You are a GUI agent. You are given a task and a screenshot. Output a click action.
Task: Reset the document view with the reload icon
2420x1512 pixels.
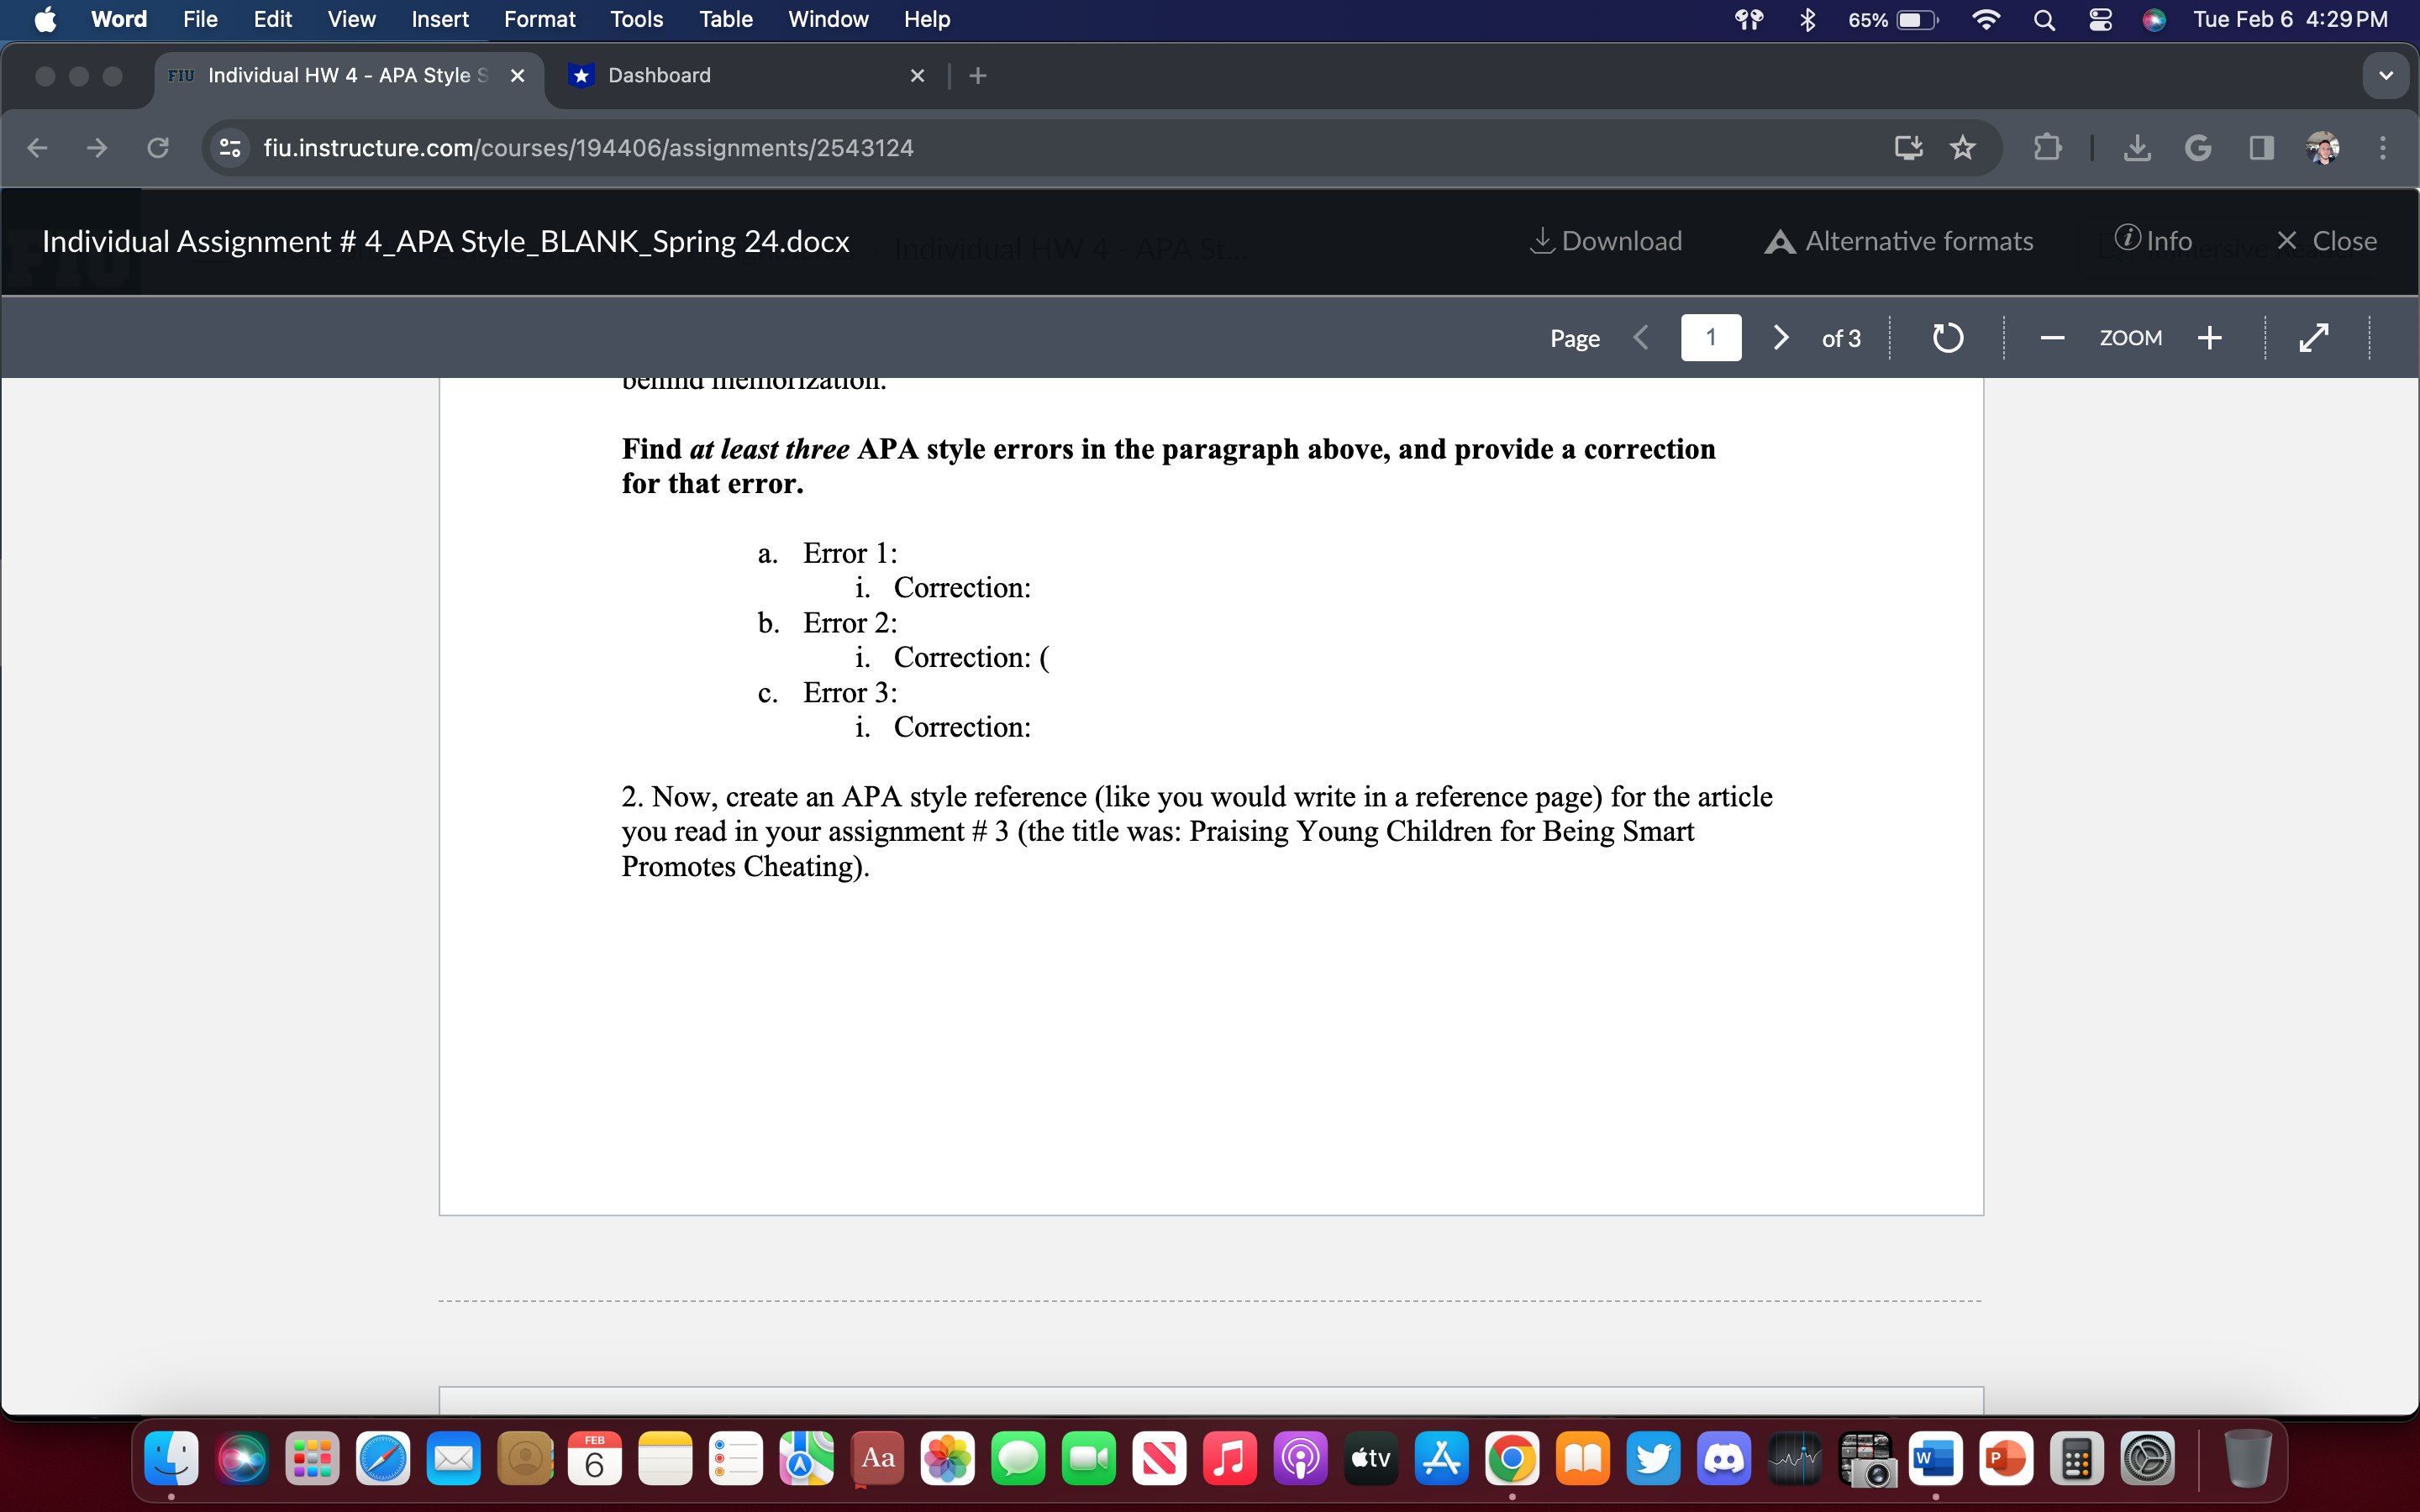1946,337
